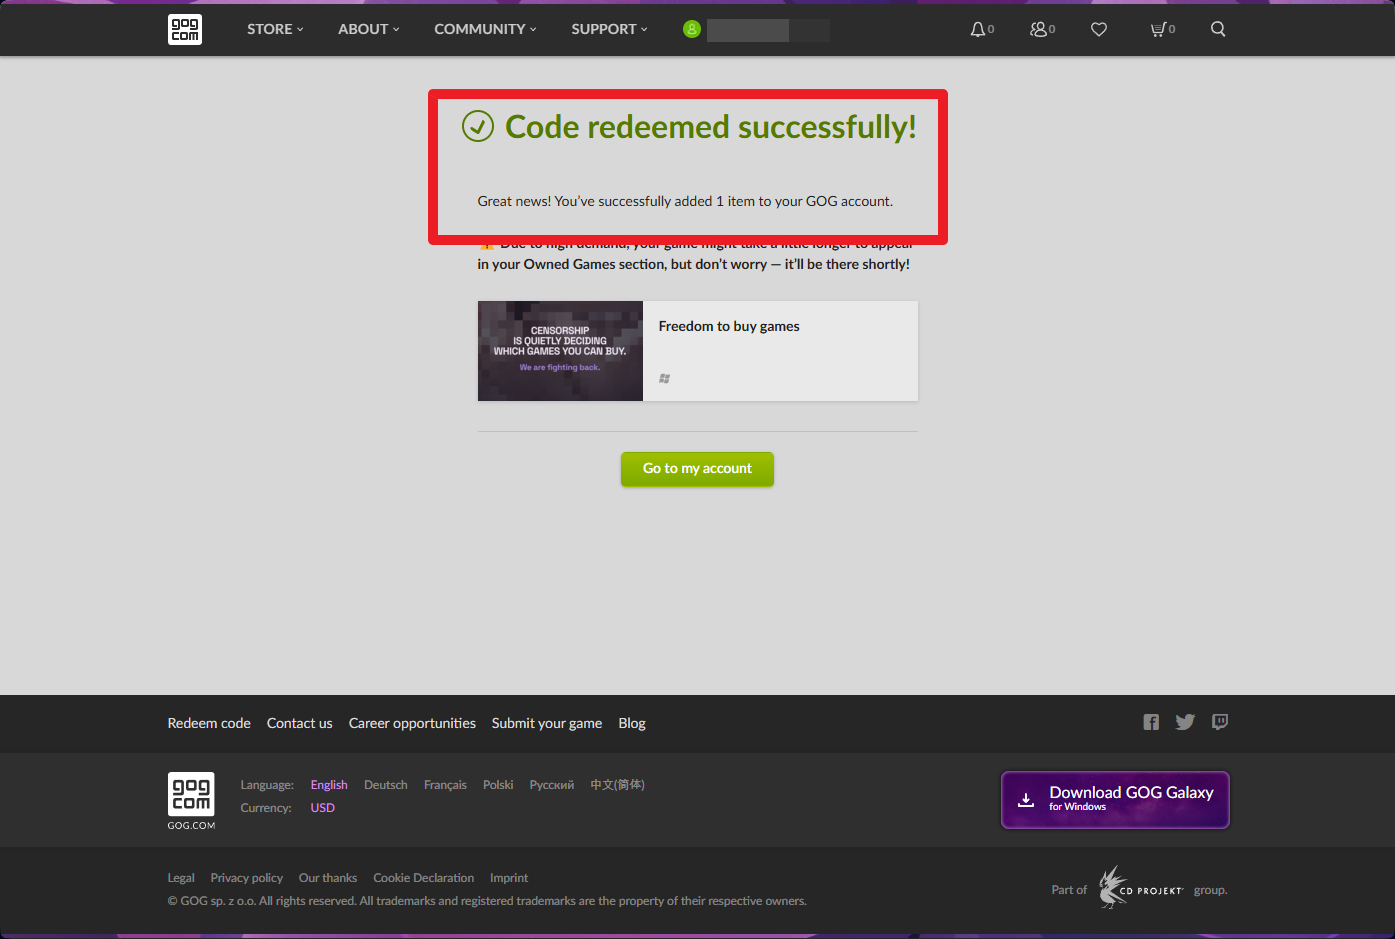
Task: Open the notifications bell icon
Action: pyautogui.click(x=978, y=29)
